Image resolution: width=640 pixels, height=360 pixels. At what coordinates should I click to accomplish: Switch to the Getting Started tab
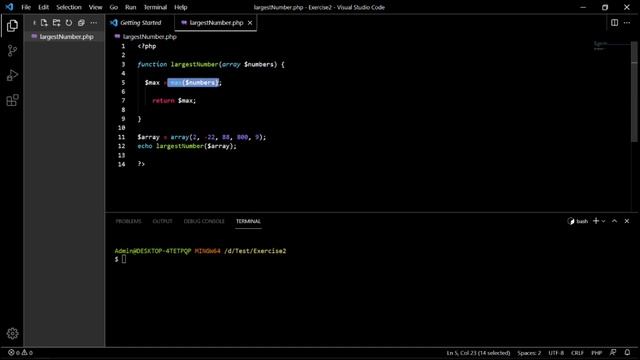click(x=140, y=23)
